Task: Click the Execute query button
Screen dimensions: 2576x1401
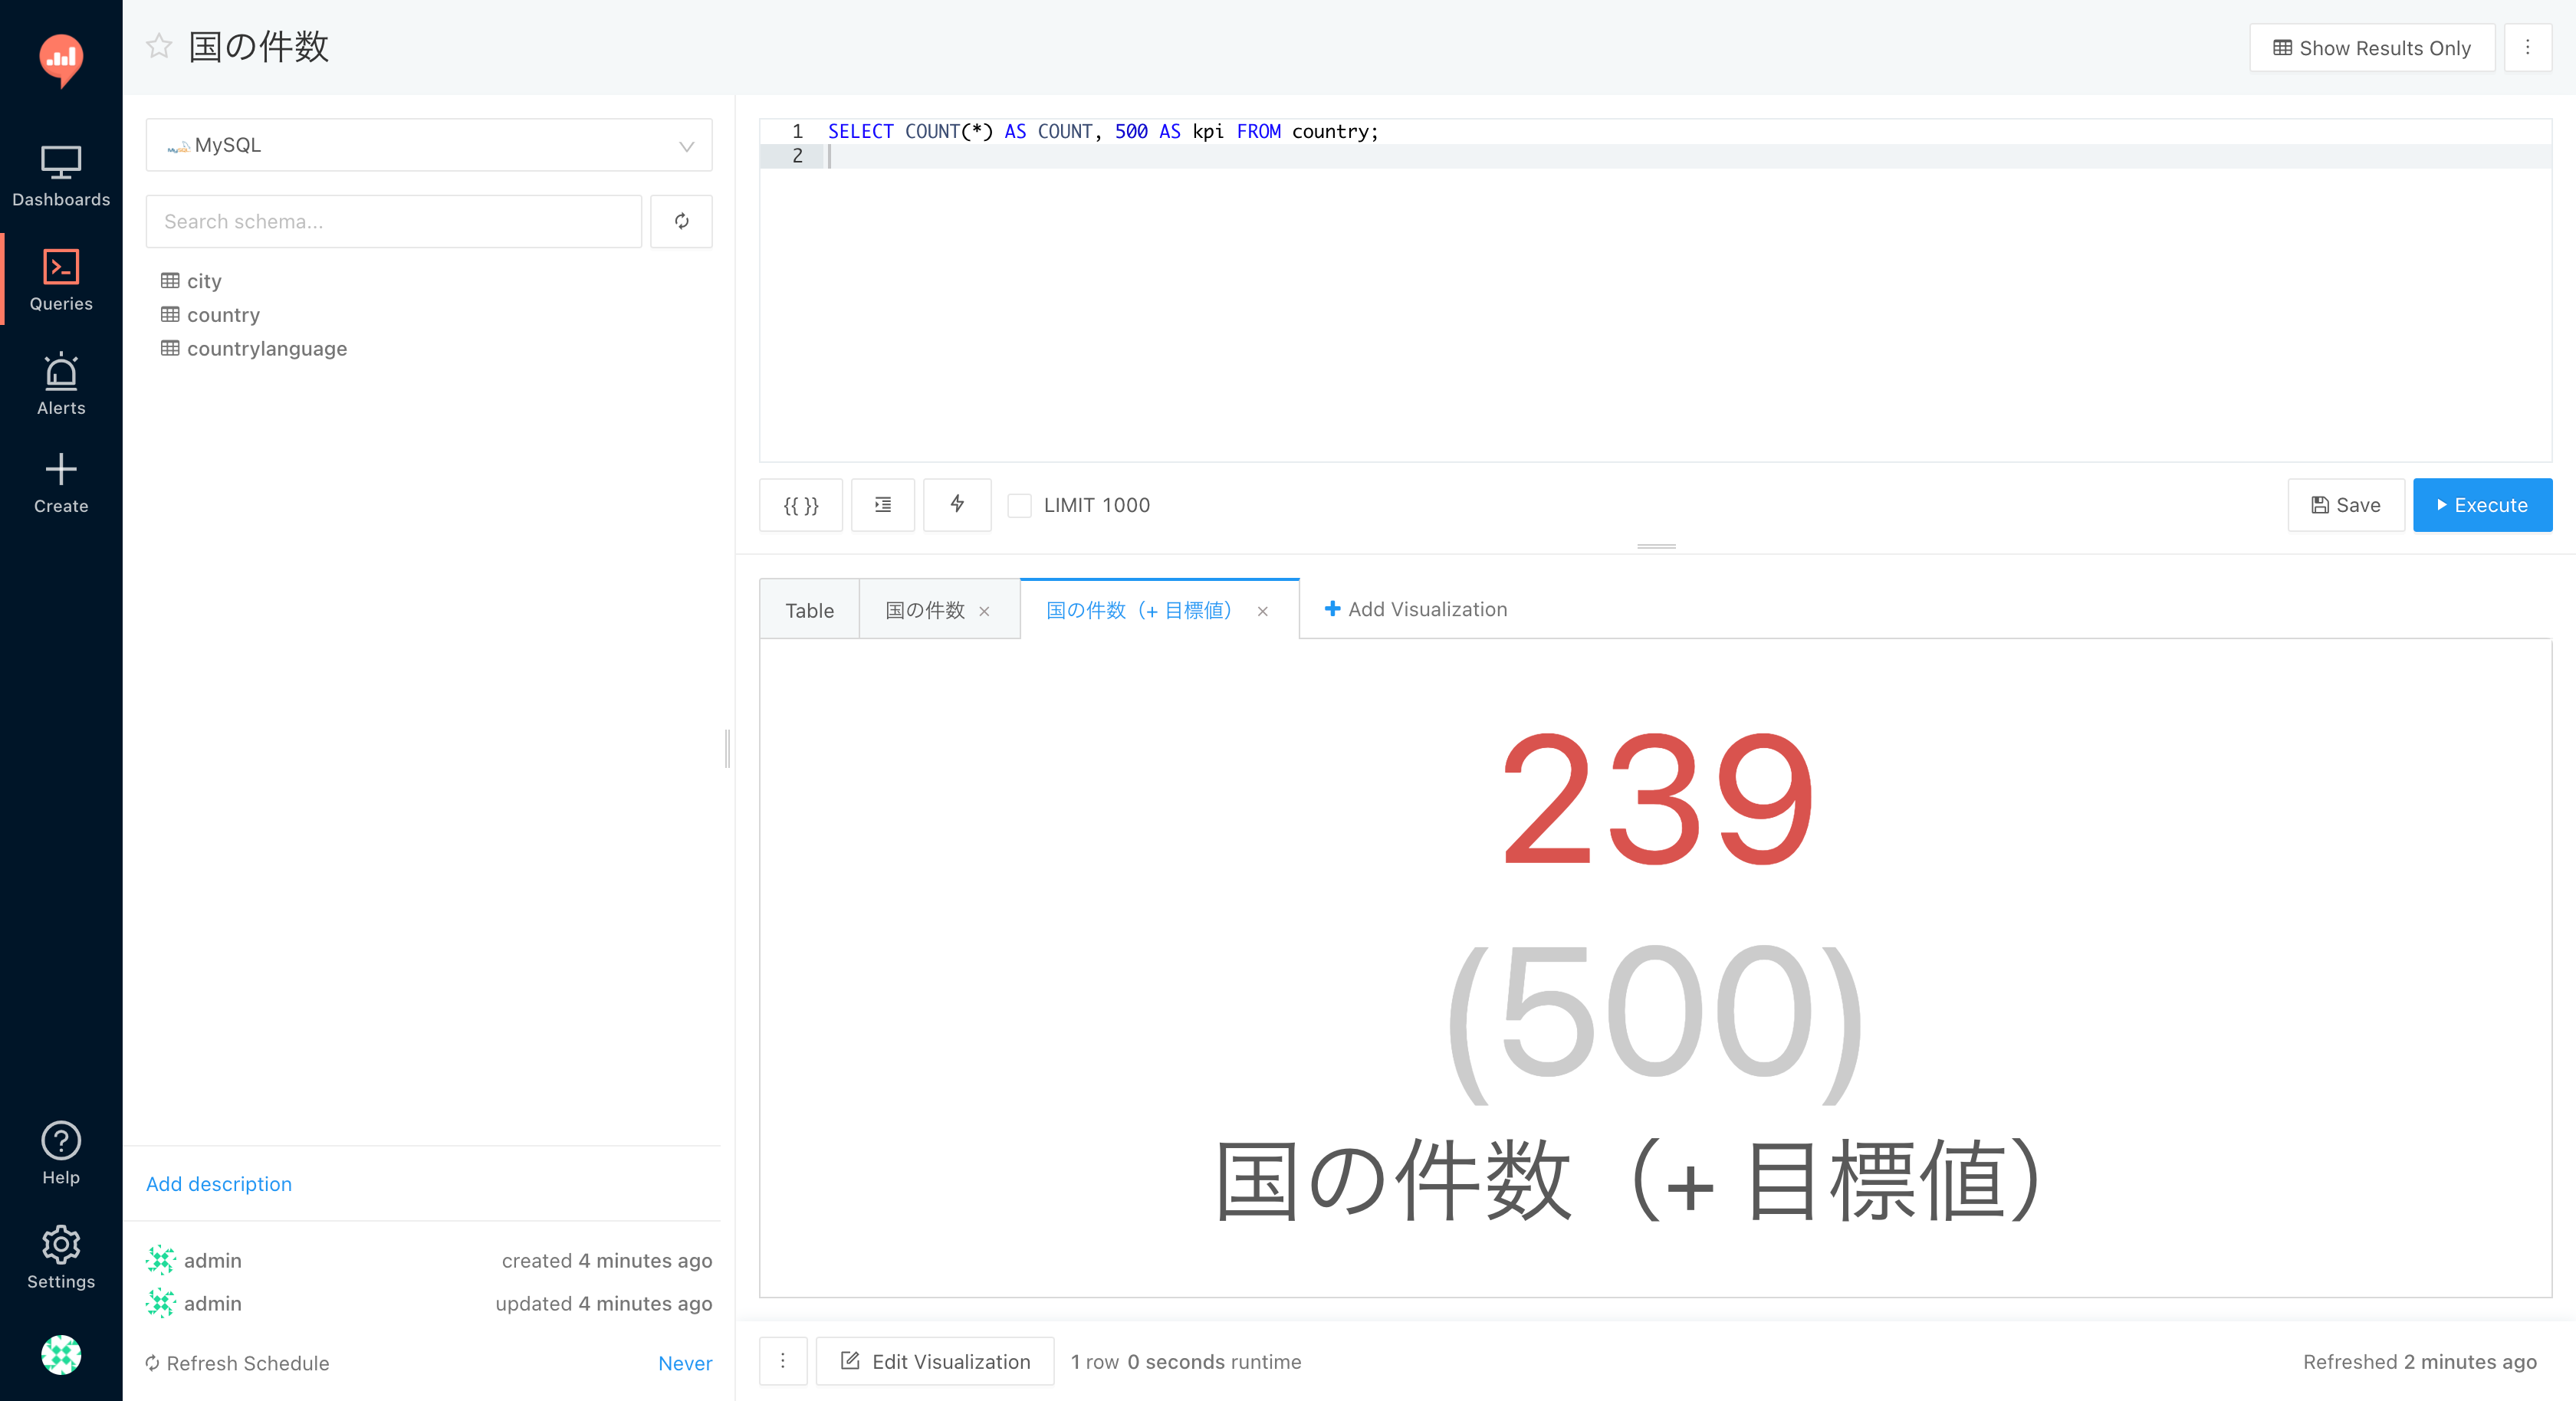Action: pyautogui.click(x=2481, y=504)
